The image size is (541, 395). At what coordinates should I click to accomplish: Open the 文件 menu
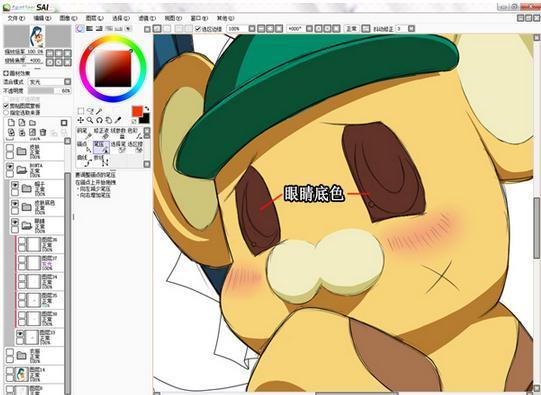click(16, 18)
